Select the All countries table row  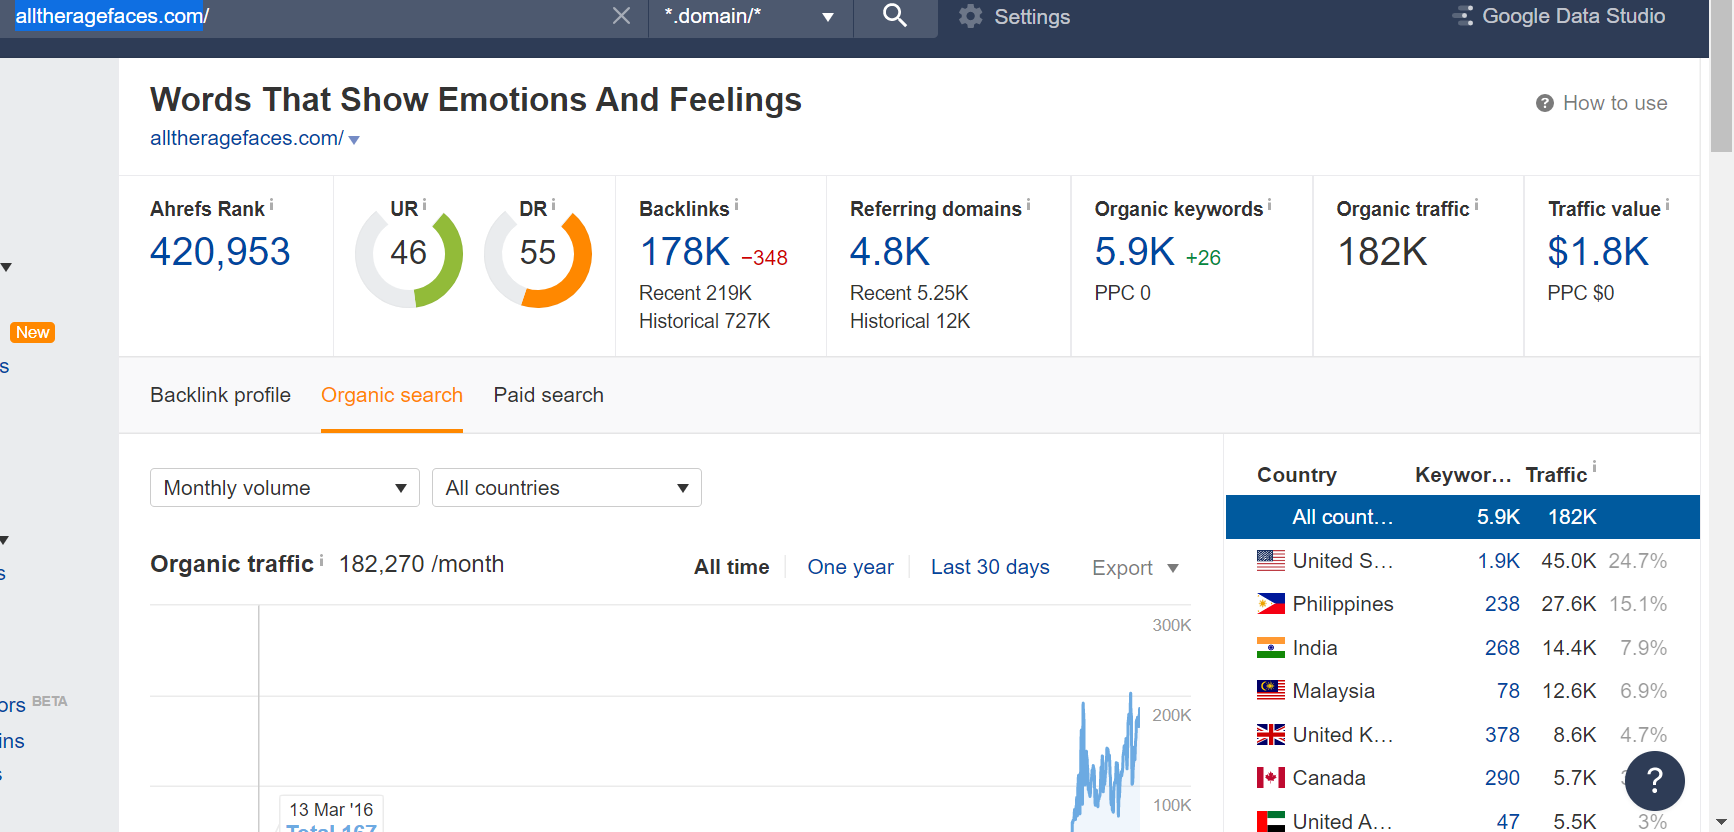click(x=1463, y=517)
